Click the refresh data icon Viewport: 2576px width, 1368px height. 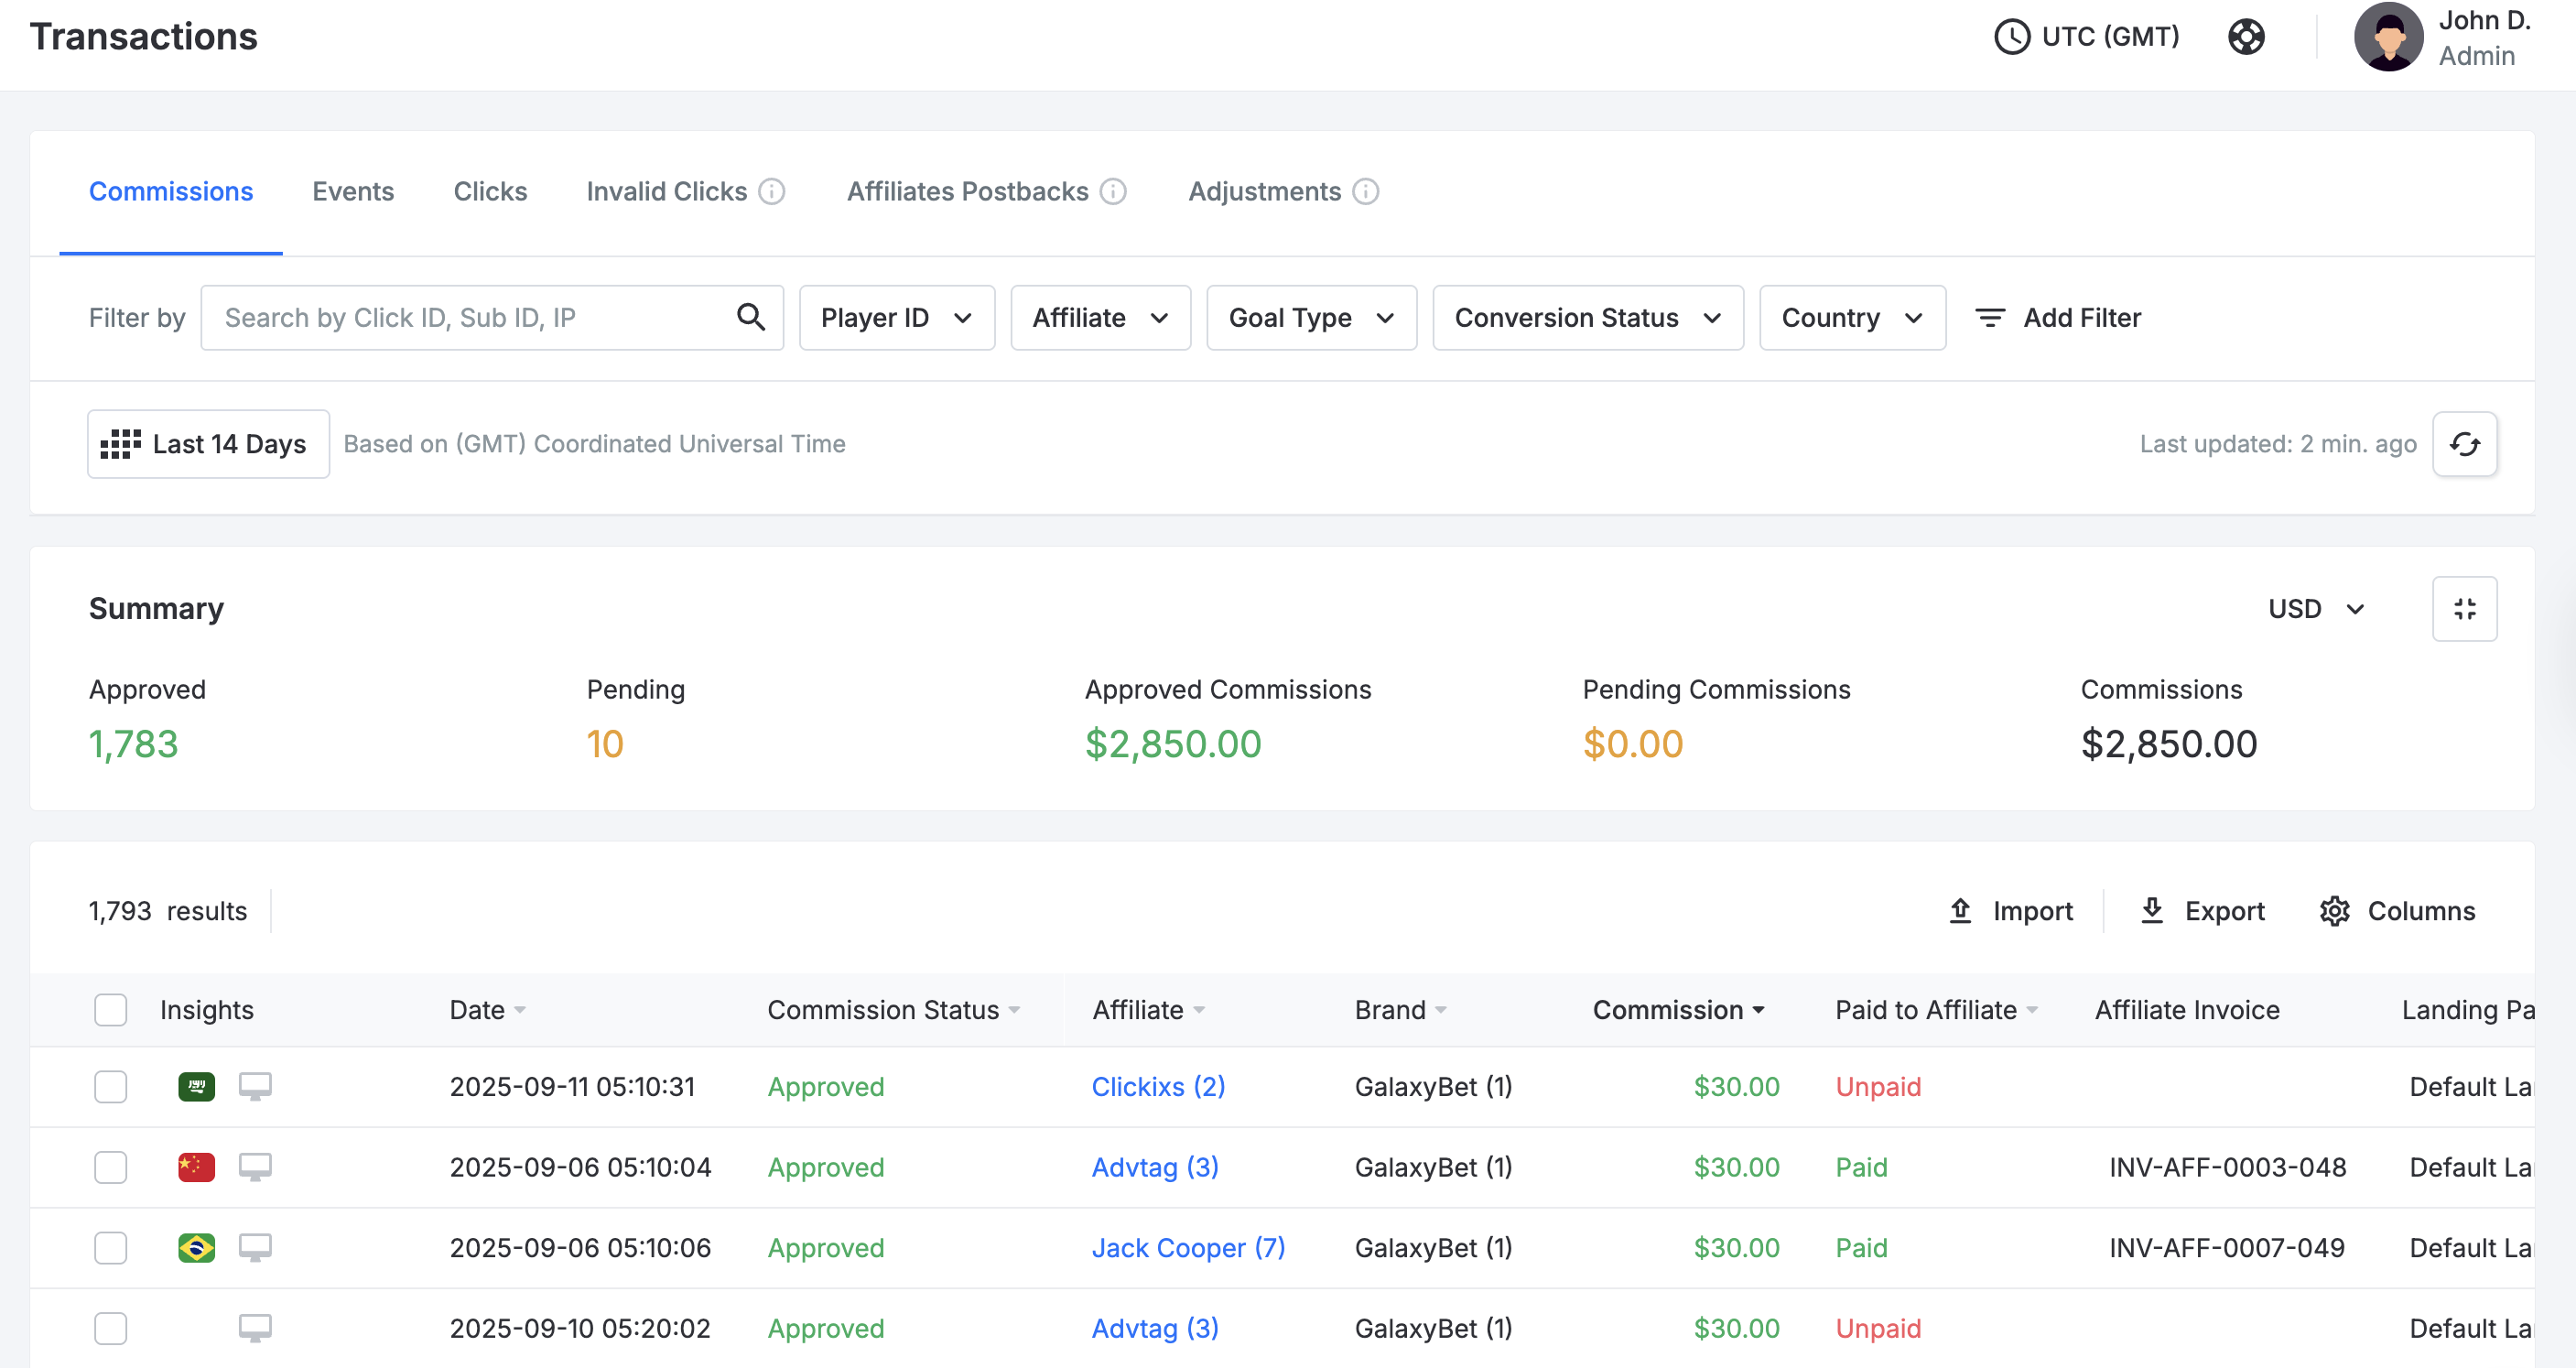point(2464,444)
